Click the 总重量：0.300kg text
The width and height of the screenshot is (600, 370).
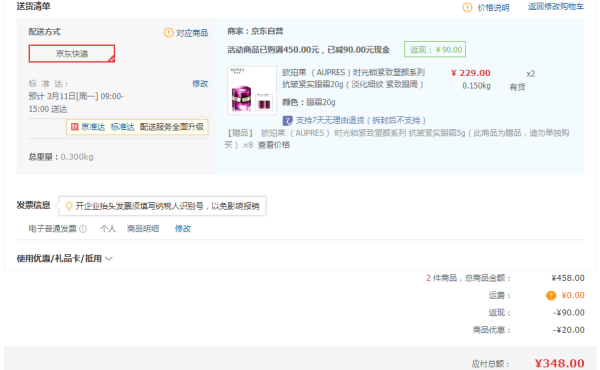pyautogui.click(x=61, y=157)
